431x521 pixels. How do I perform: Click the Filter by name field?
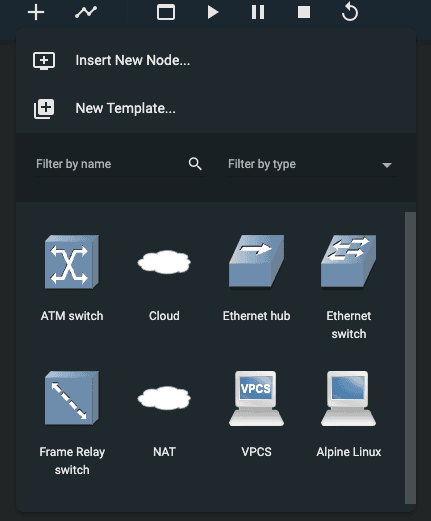111,164
